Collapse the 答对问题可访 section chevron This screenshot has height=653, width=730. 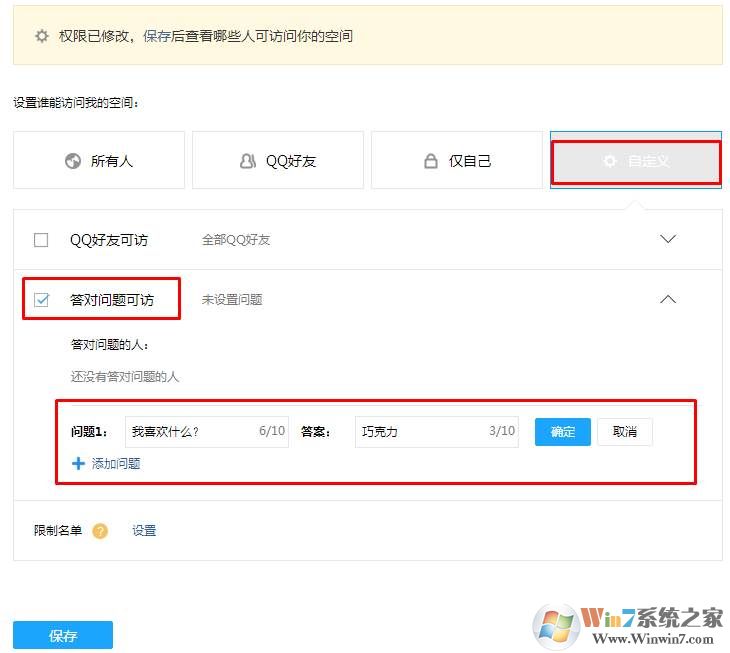click(x=668, y=299)
